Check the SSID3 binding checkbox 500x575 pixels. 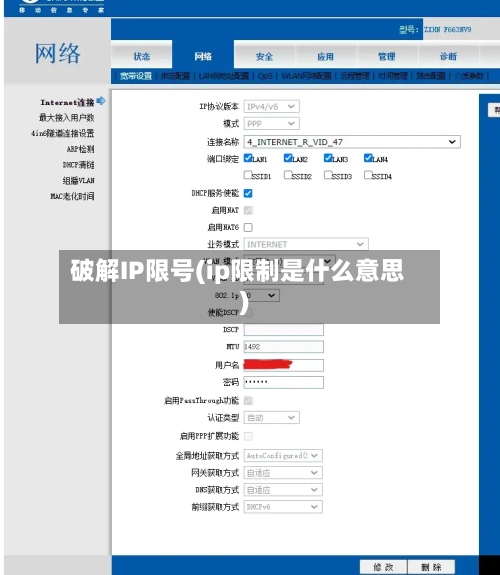[328, 175]
